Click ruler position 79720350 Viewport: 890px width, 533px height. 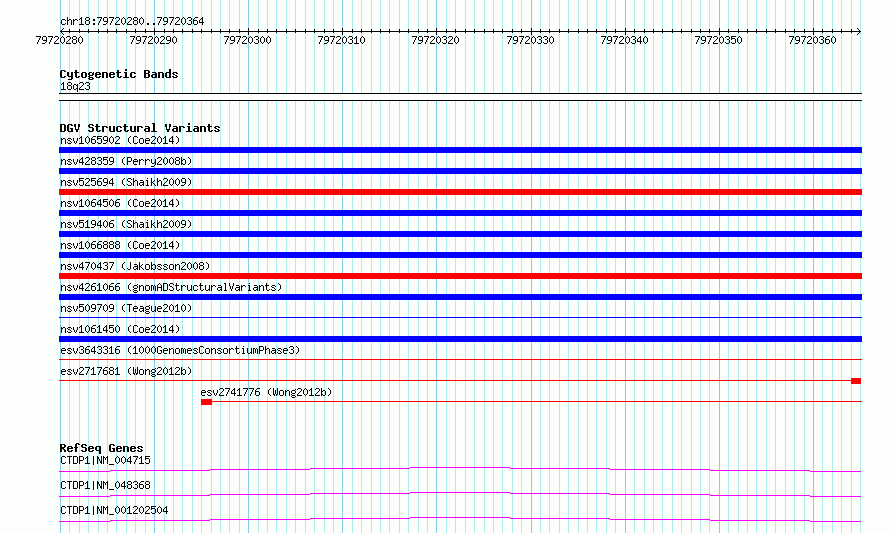pos(719,40)
